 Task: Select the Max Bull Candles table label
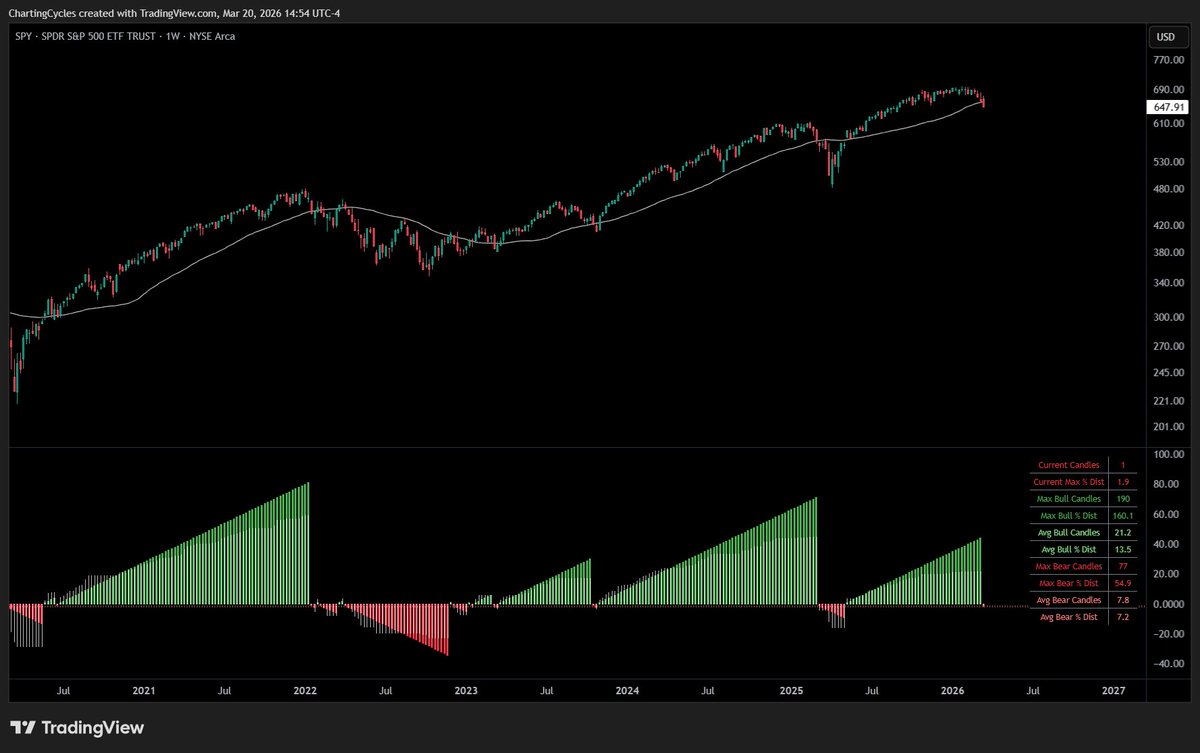pos(1069,499)
